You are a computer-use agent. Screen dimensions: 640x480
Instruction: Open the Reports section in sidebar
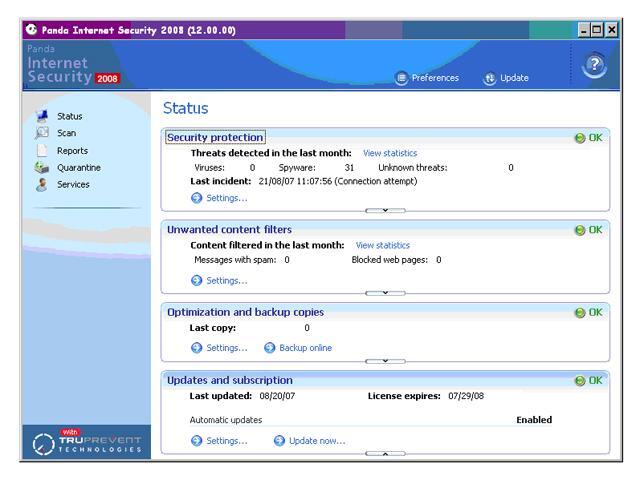click(x=72, y=151)
